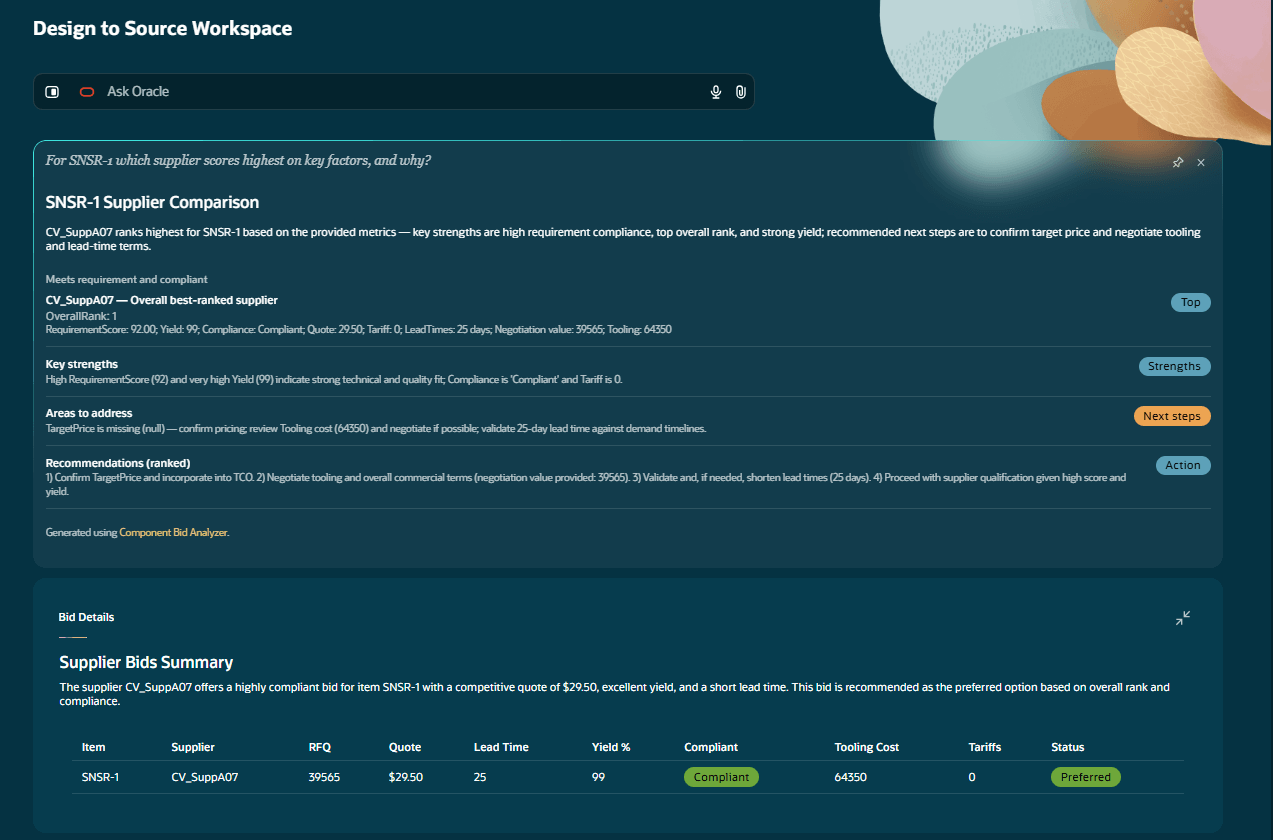Pin the SNSR-1 Supplier Comparison answer
Image resolution: width=1273 pixels, height=840 pixels.
(1177, 162)
